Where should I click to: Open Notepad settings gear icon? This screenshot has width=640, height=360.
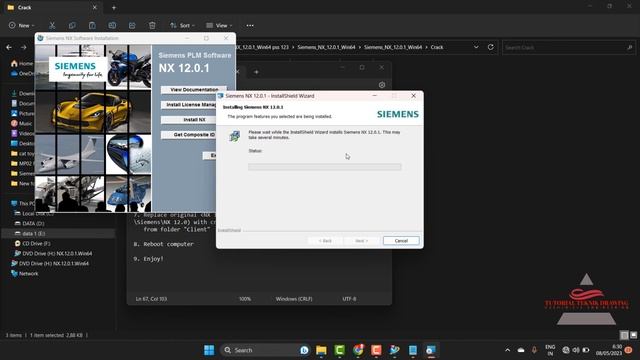coord(382,85)
